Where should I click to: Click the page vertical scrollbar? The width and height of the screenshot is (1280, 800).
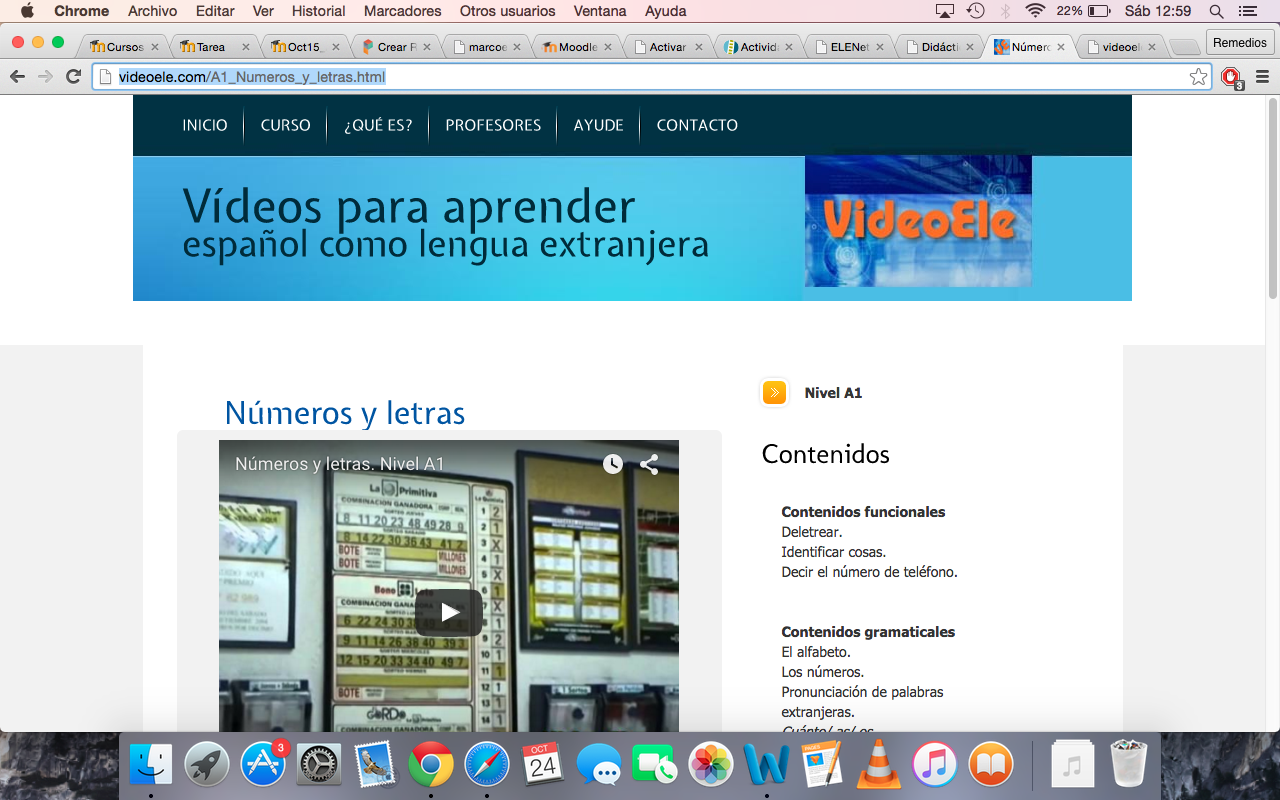click(1272, 198)
